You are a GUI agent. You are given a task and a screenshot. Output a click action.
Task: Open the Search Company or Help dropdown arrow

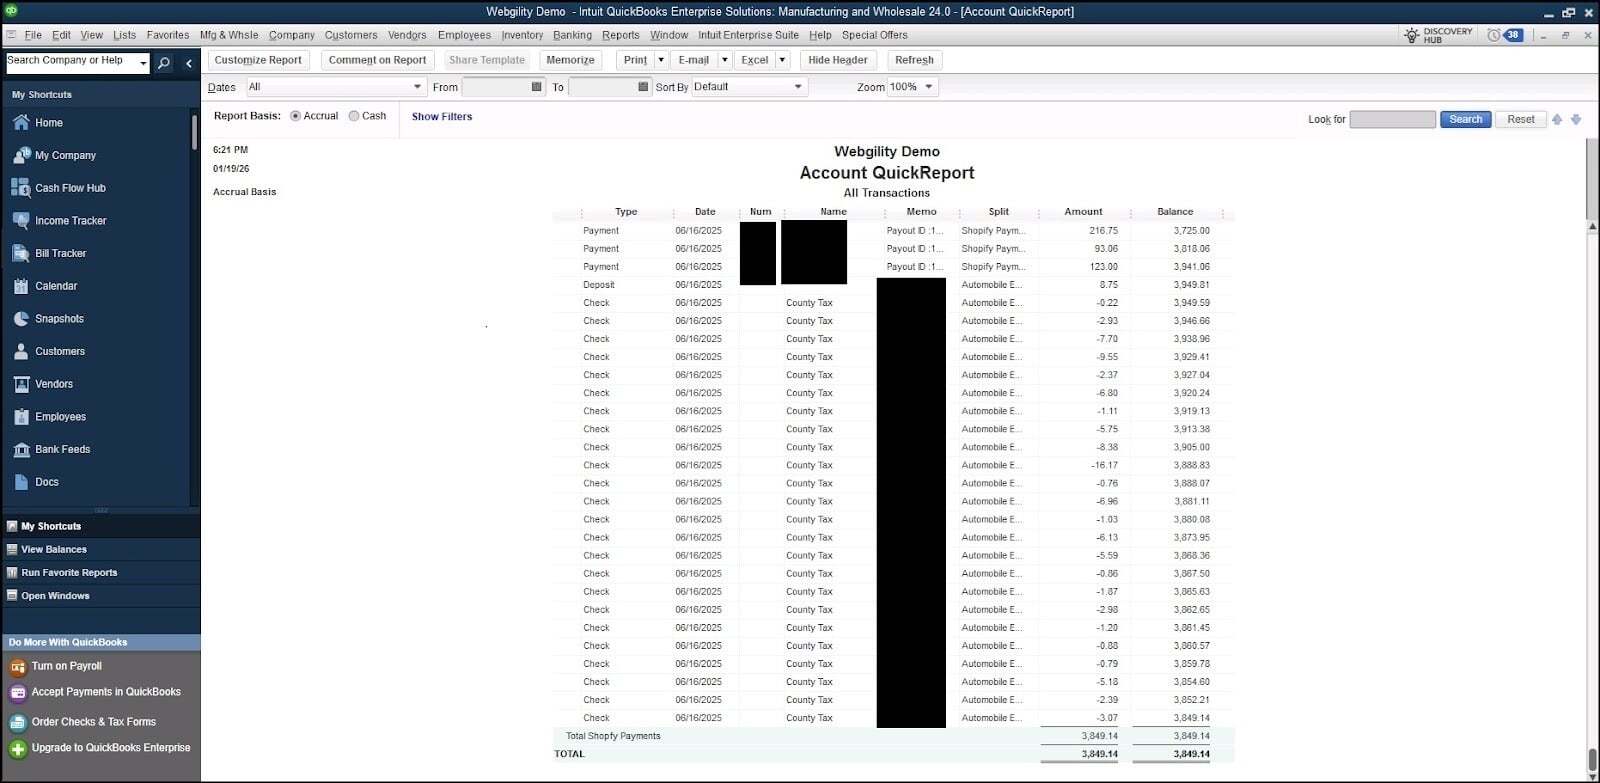pos(144,63)
